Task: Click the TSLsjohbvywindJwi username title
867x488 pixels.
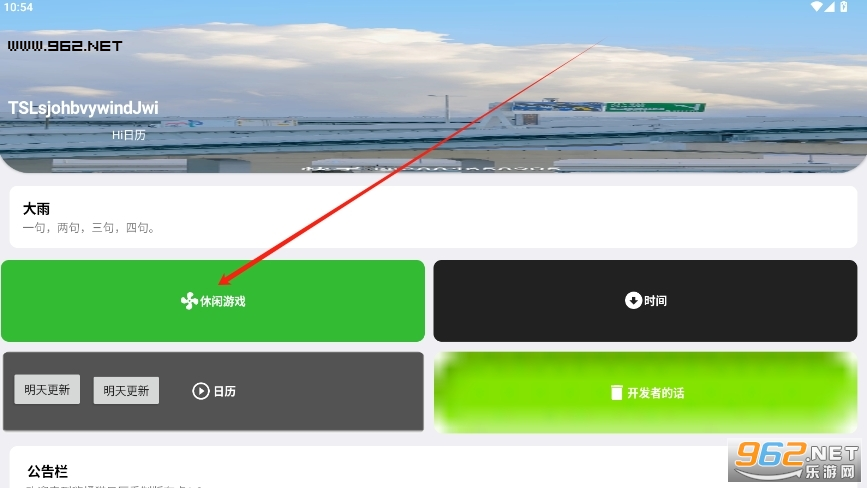Action: (83, 108)
